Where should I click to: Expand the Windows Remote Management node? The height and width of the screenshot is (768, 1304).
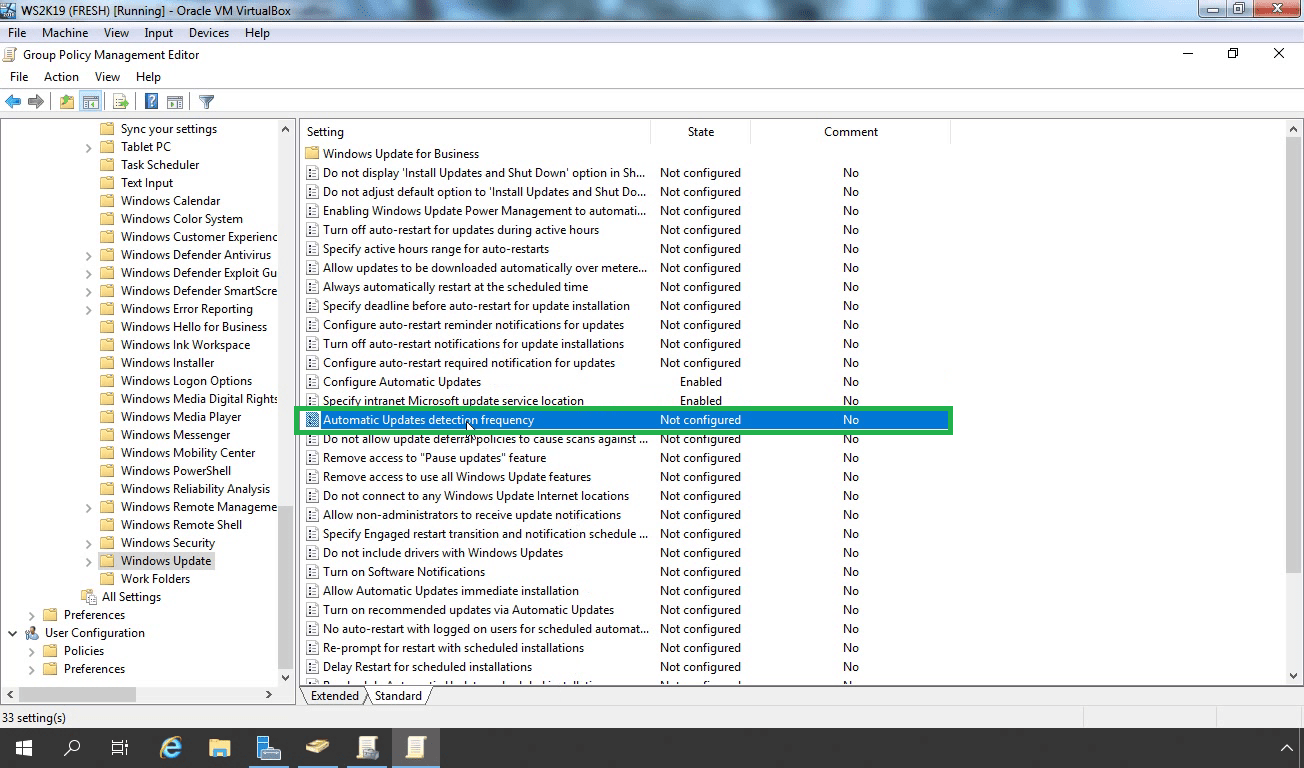(89, 508)
